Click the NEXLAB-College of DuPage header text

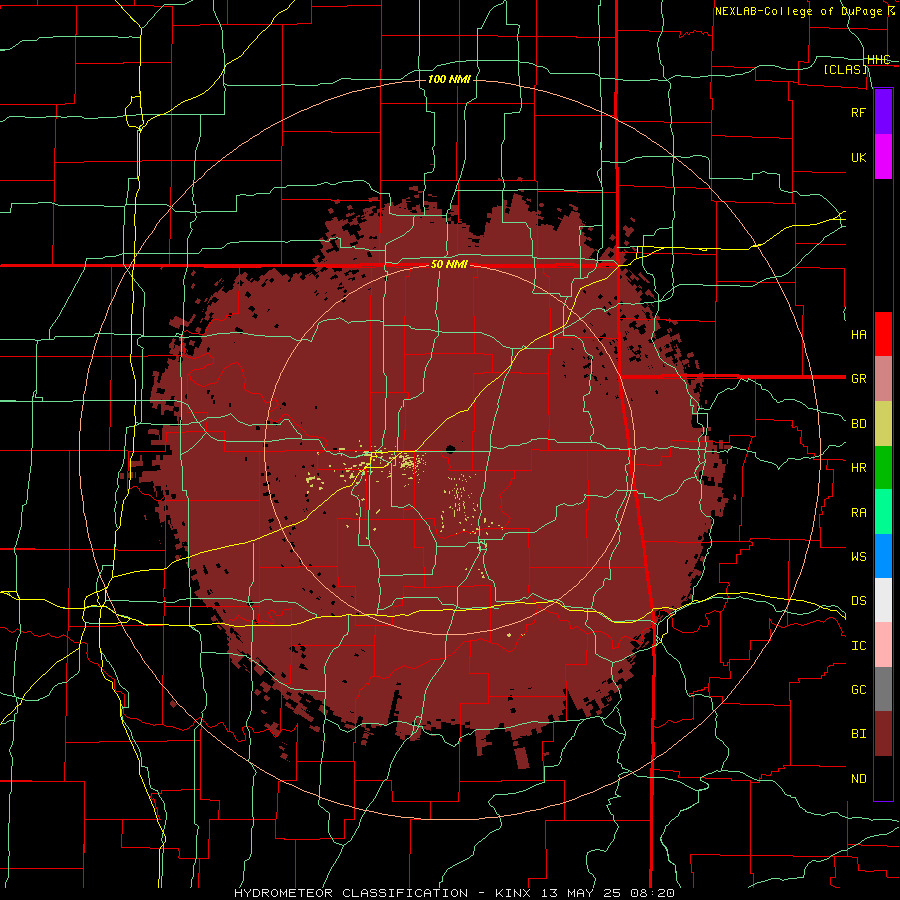point(798,11)
